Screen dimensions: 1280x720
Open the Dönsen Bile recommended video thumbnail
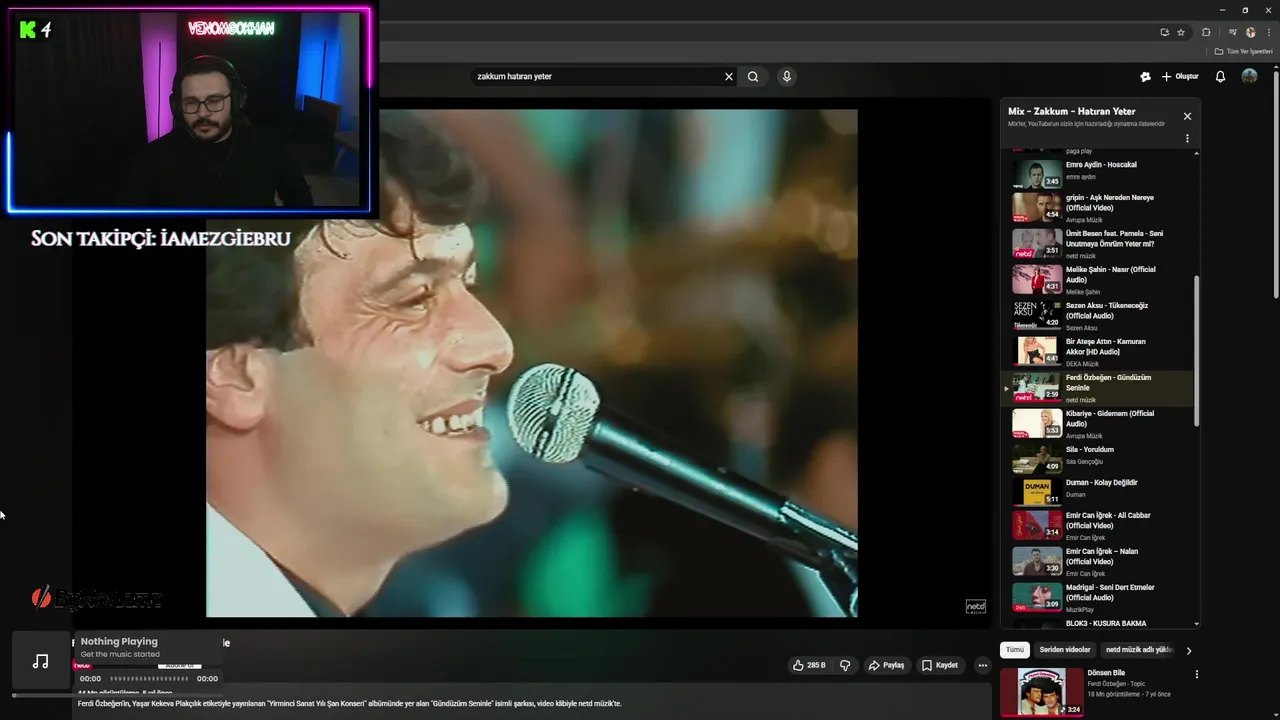[x=1042, y=691]
